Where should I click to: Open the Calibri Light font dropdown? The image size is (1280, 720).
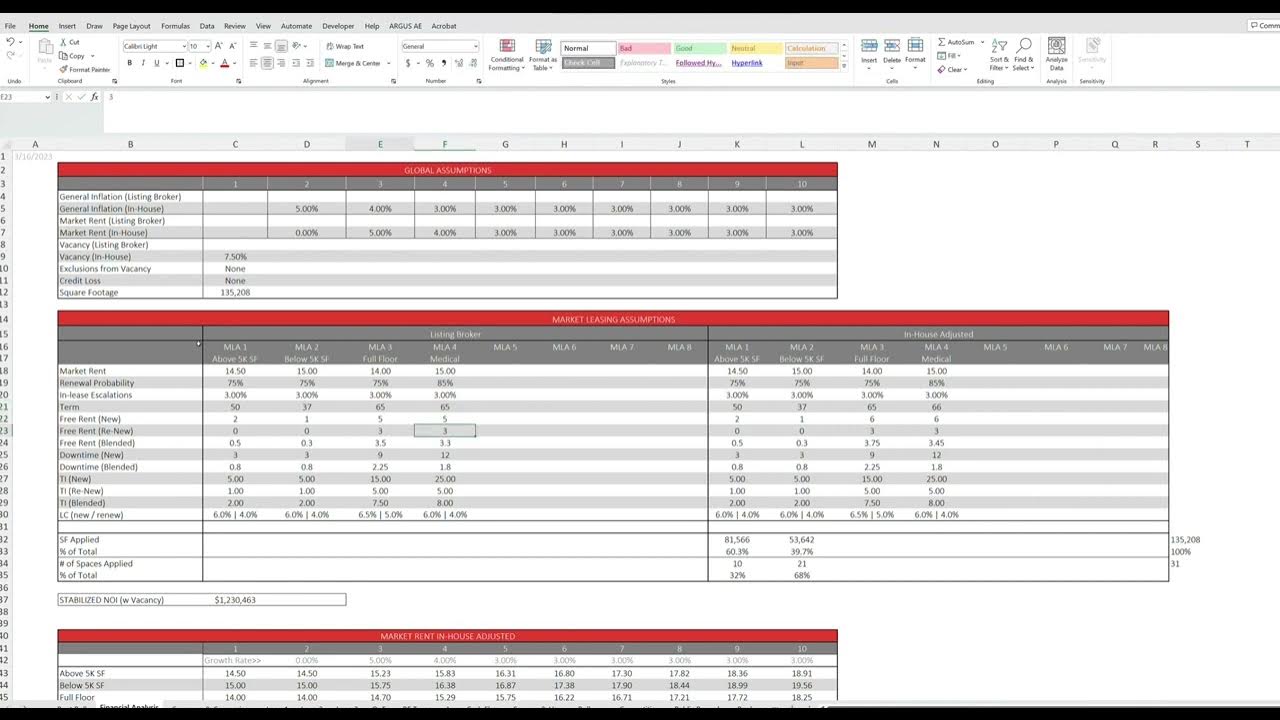(183, 46)
